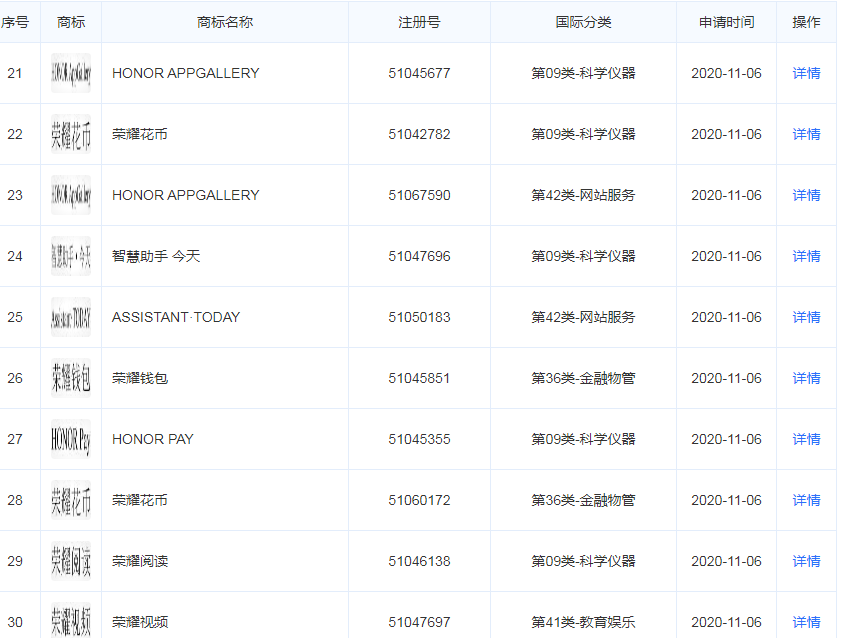Click 详情 for the 荣耀阅读 trademark
The image size is (848, 638).
806,561
